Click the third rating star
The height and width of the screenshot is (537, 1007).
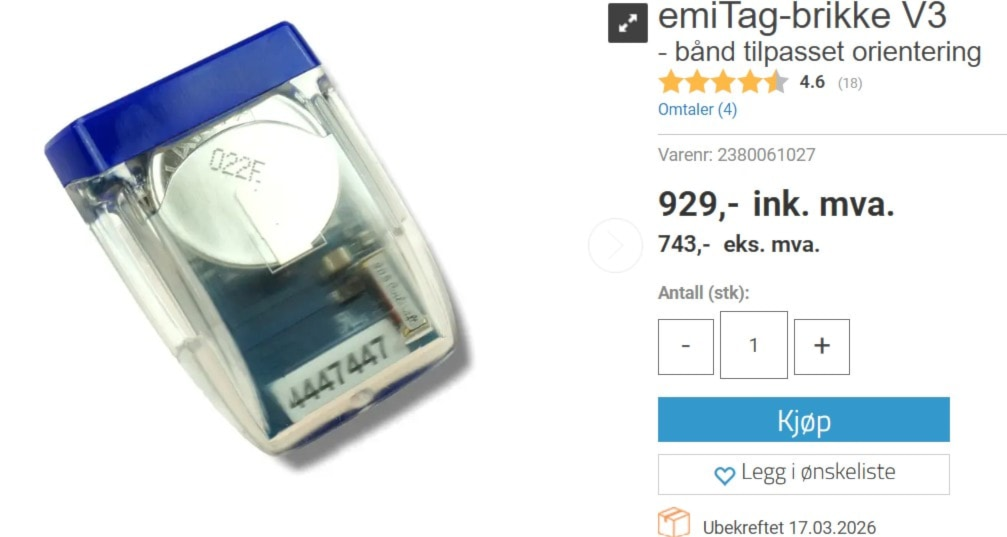pos(723,82)
